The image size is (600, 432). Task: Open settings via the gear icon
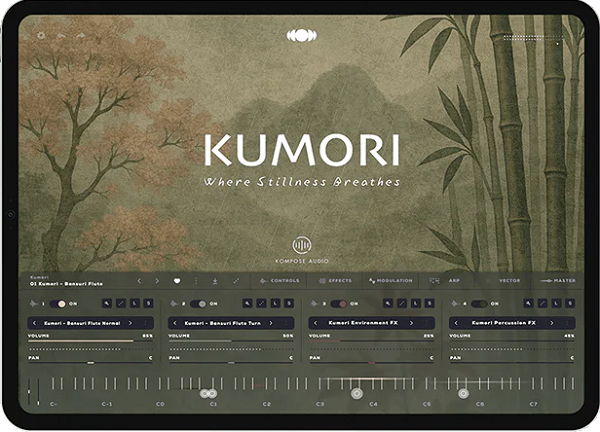[x=41, y=36]
